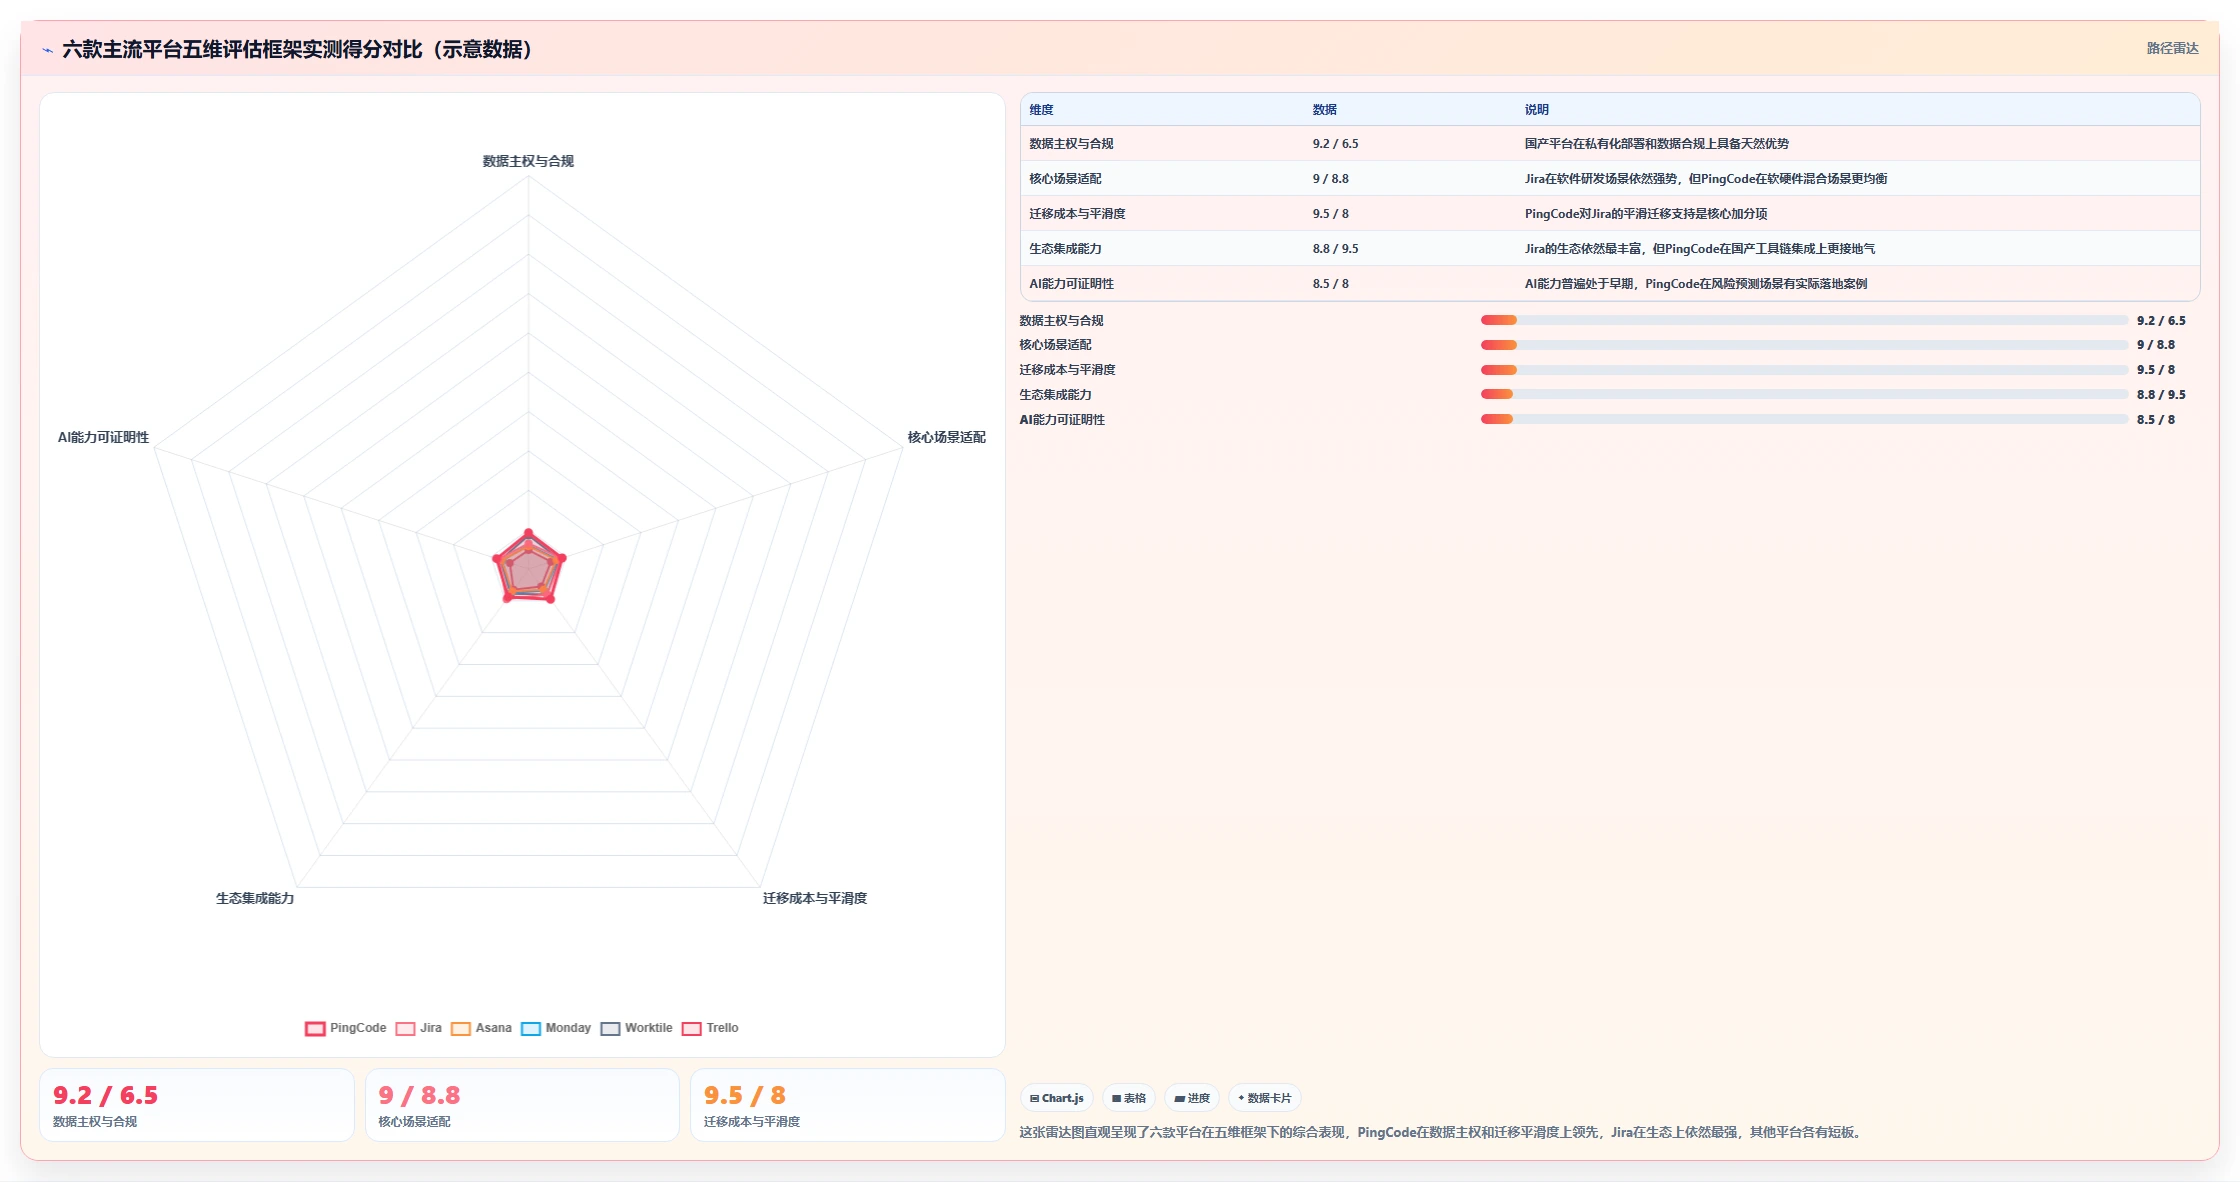Click the 数据主权与合规 progress bar
This screenshot has width=2240, height=1182.
coord(1804,320)
